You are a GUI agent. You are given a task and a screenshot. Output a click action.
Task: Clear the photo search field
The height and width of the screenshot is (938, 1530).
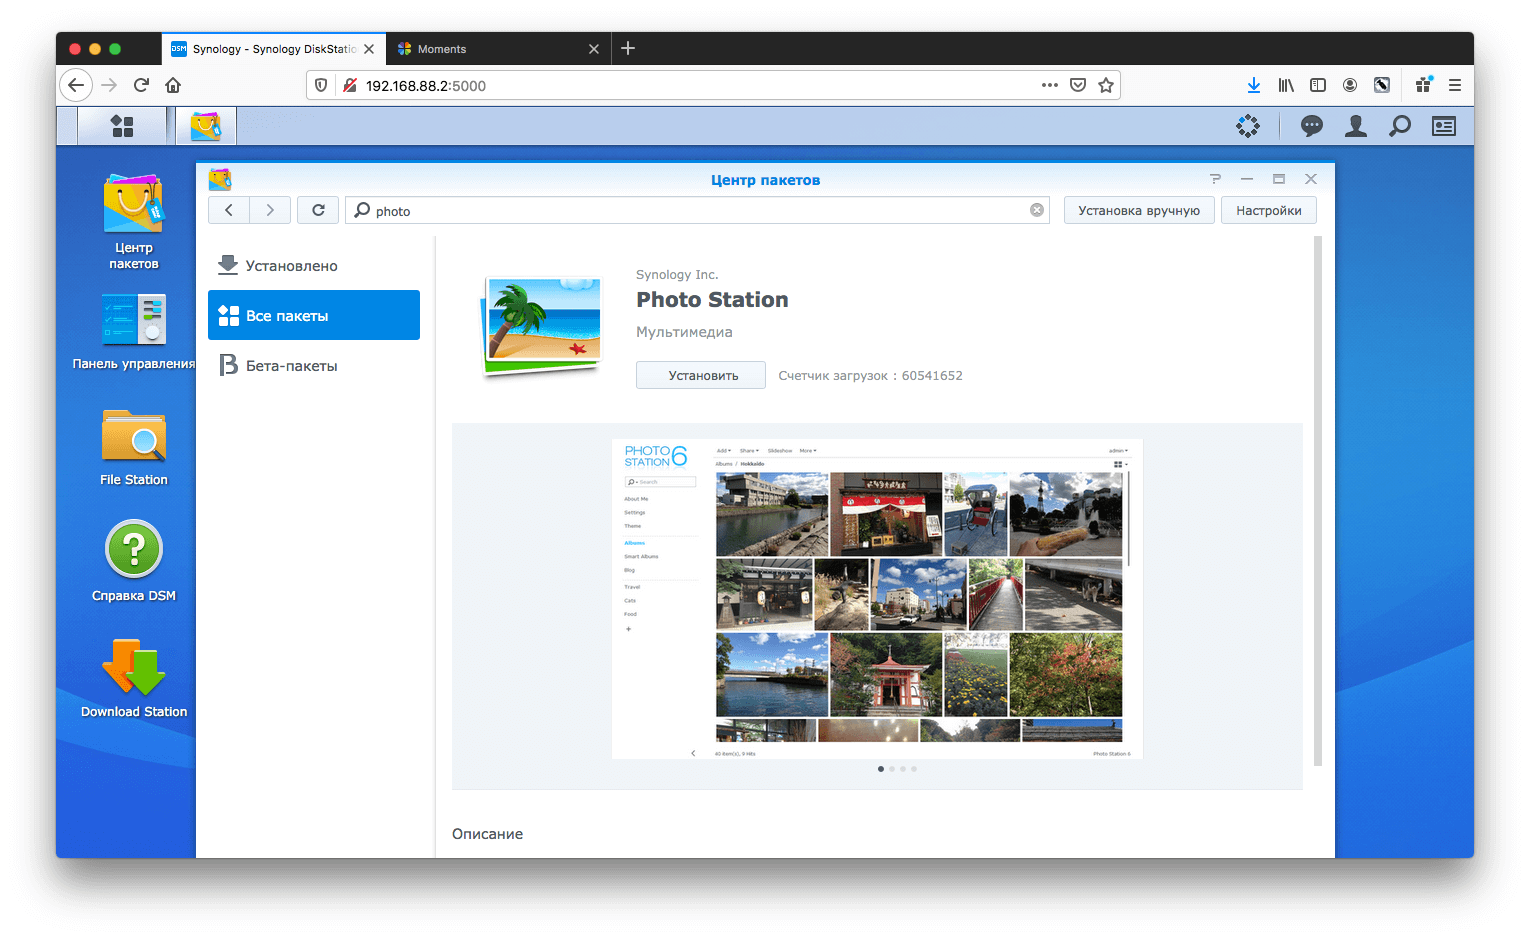click(1037, 210)
